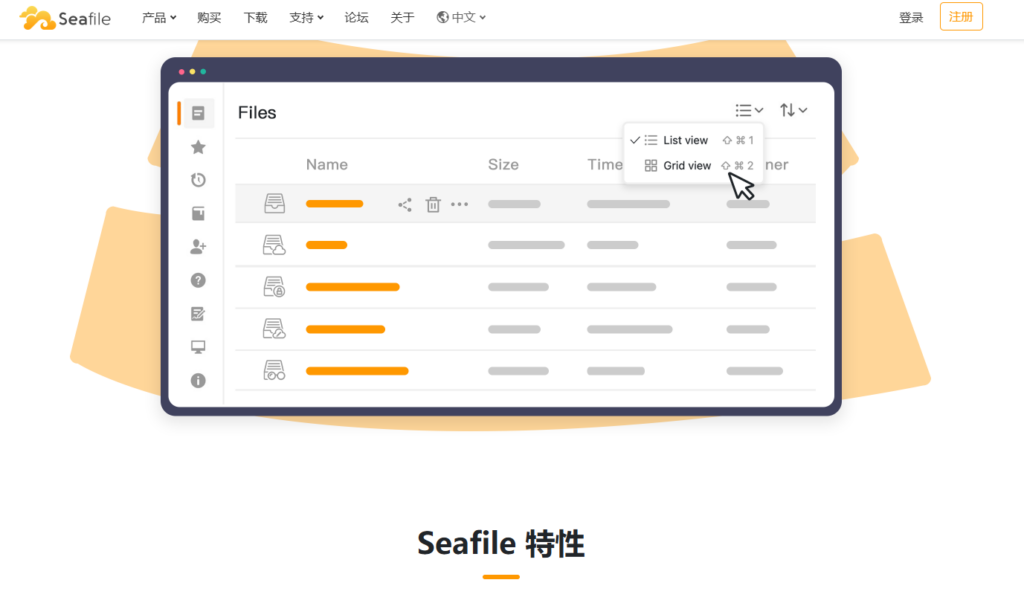The width and height of the screenshot is (1024, 603).
Task: Open the 产品 dropdown menu
Action: (159, 18)
